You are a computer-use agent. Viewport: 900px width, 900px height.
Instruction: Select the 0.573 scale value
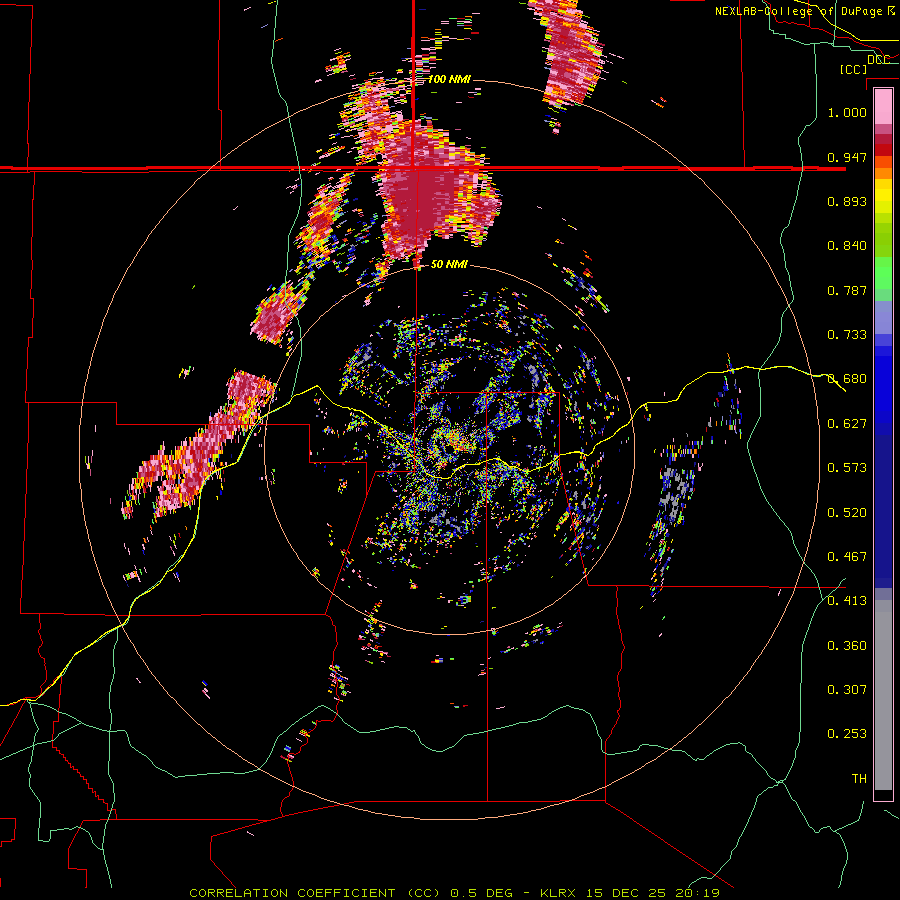point(847,468)
